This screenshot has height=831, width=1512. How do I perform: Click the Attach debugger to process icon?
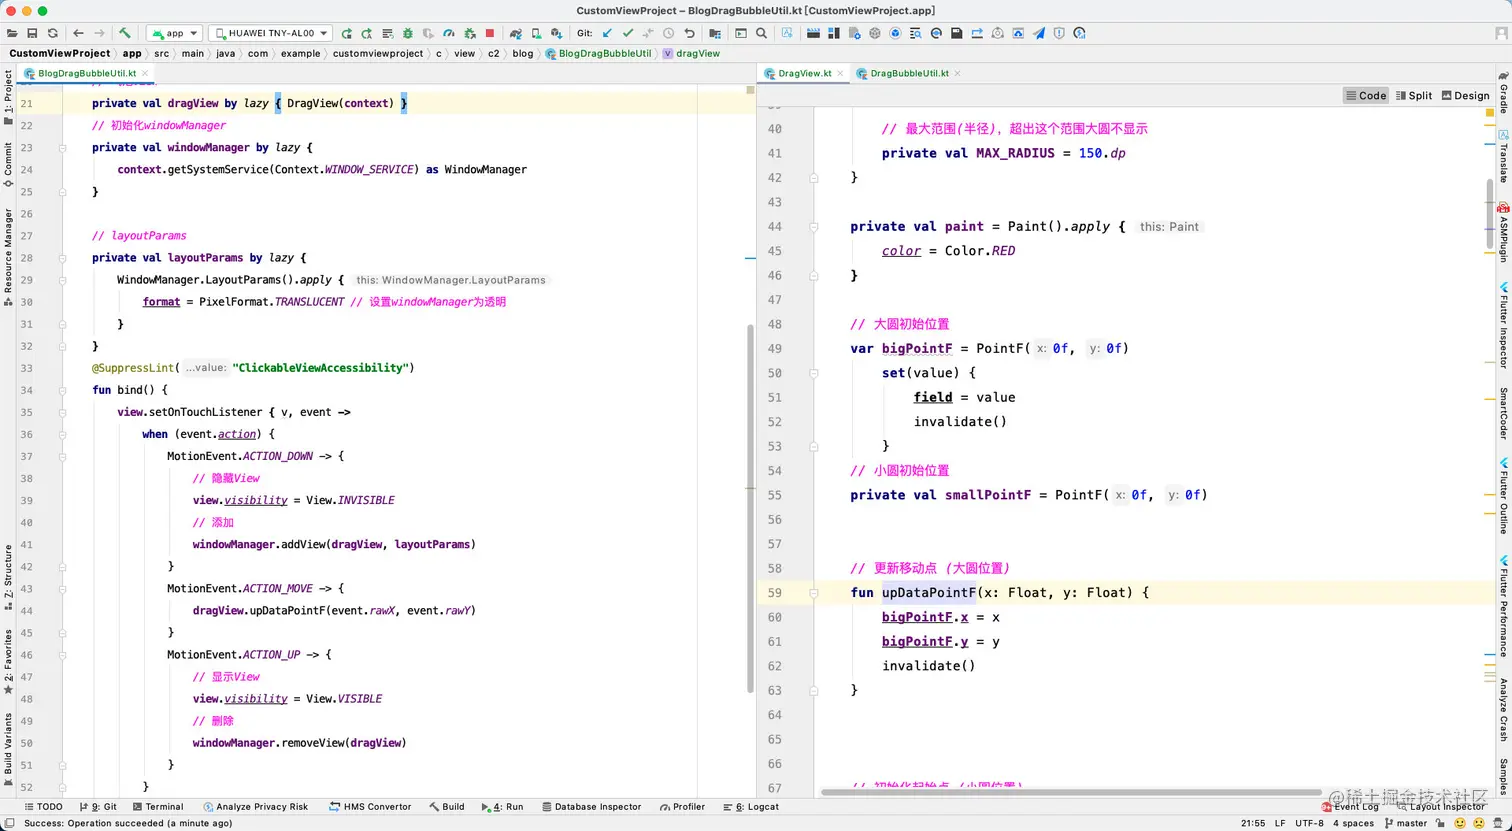pos(469,33)
